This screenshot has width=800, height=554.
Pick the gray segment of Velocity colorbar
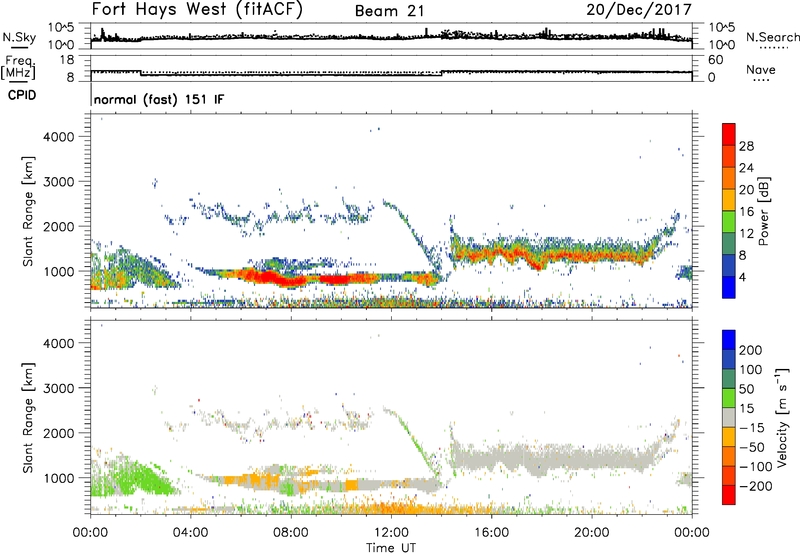click(729, 418)
